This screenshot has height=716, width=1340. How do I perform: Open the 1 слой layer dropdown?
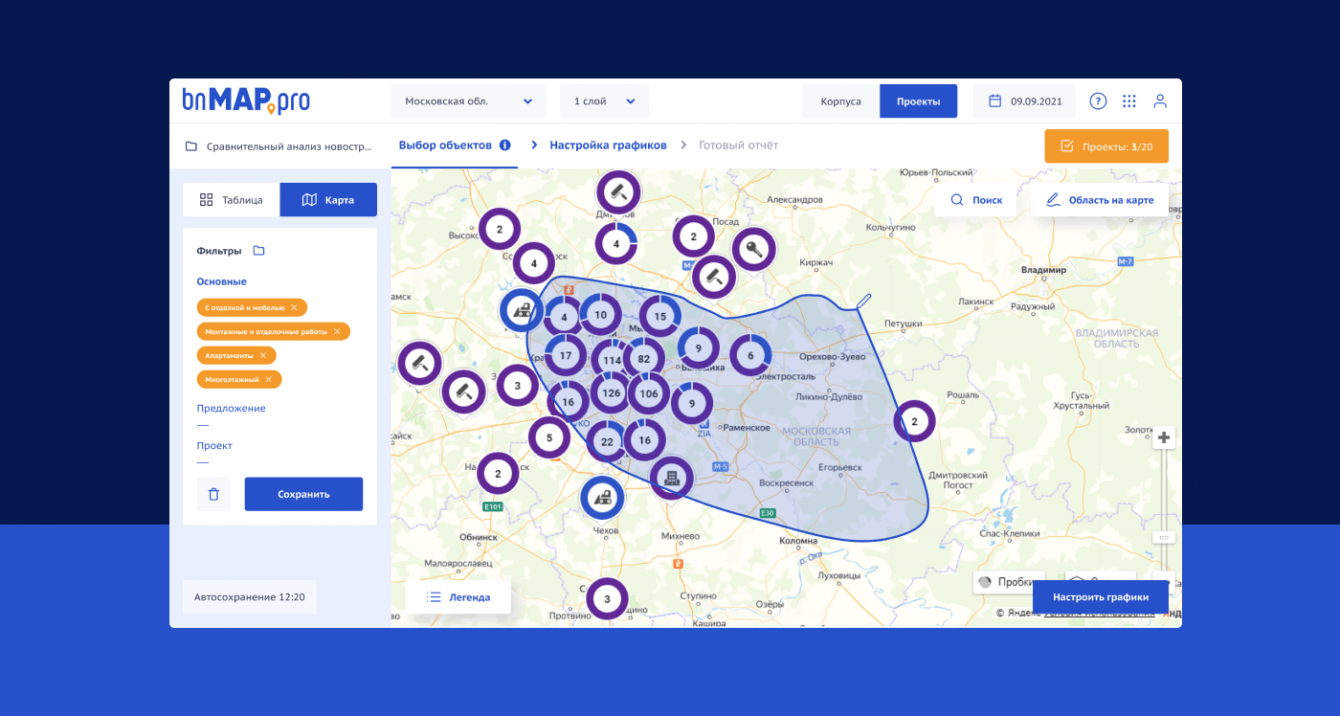pos(604,101)
